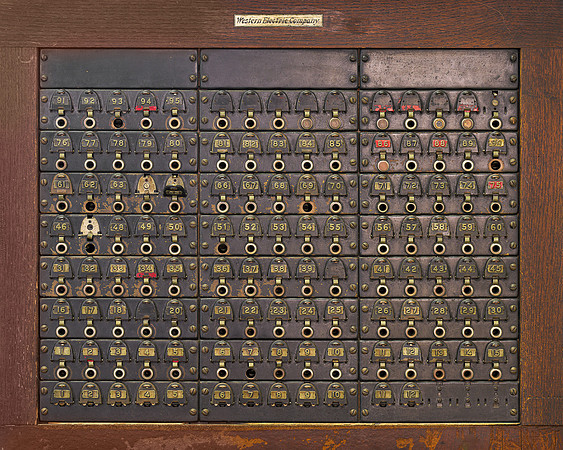Select drop indicator numbered 39
This screenshot has height=450, width=563.
click(307, 268)
